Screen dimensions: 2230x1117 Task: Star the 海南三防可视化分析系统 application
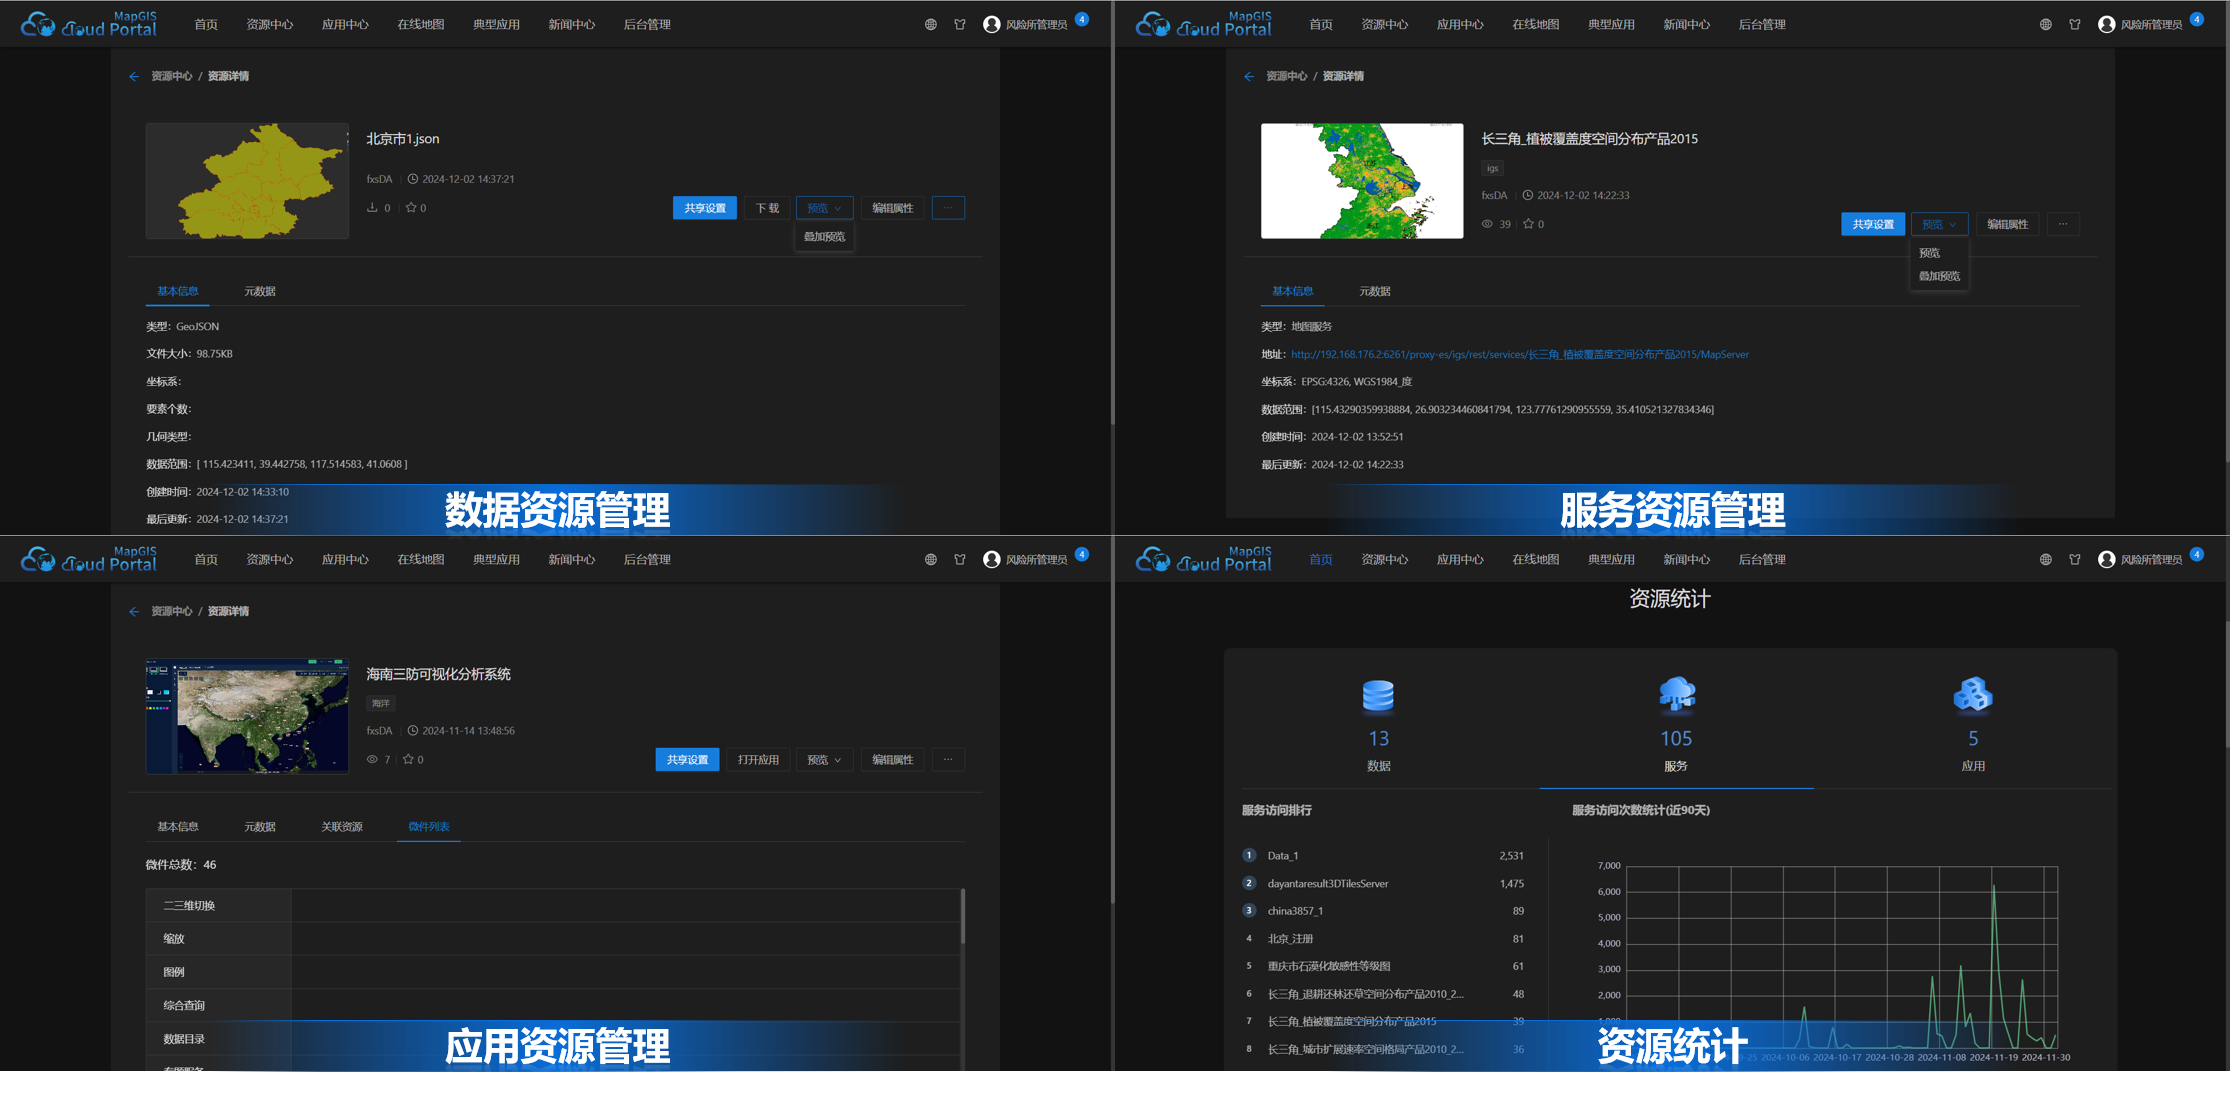pos(407,759)
